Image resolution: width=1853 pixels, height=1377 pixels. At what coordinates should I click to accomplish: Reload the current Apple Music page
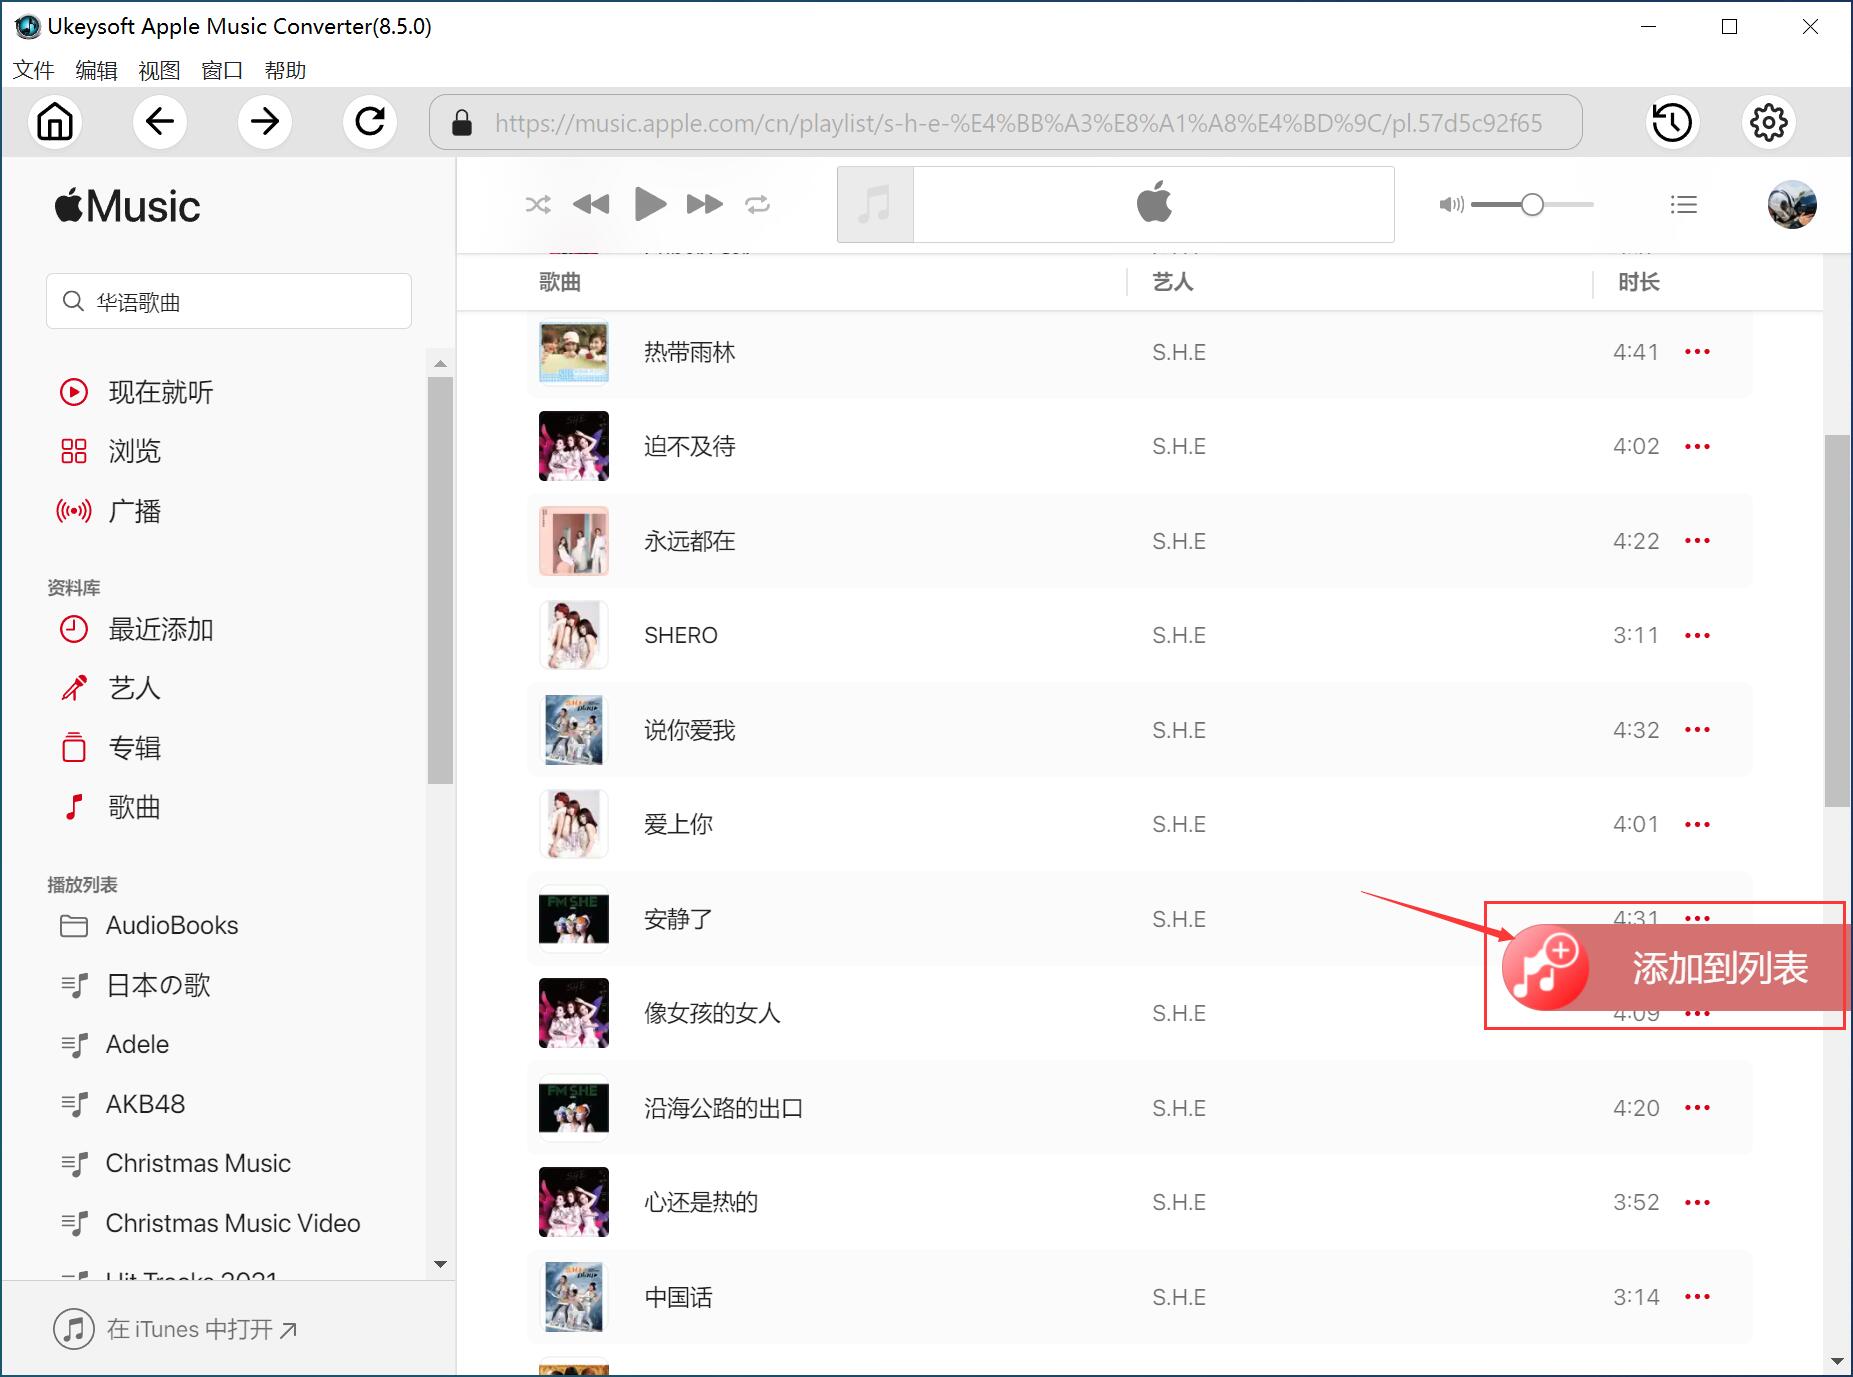tap(370, 122)
